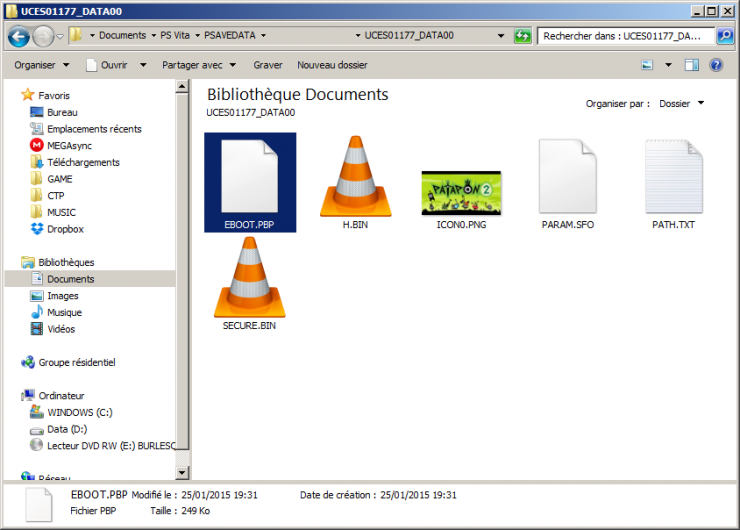740x530 pixels.
Task: Open Organiser par Dossier dropdown
Action: [681, 103]
